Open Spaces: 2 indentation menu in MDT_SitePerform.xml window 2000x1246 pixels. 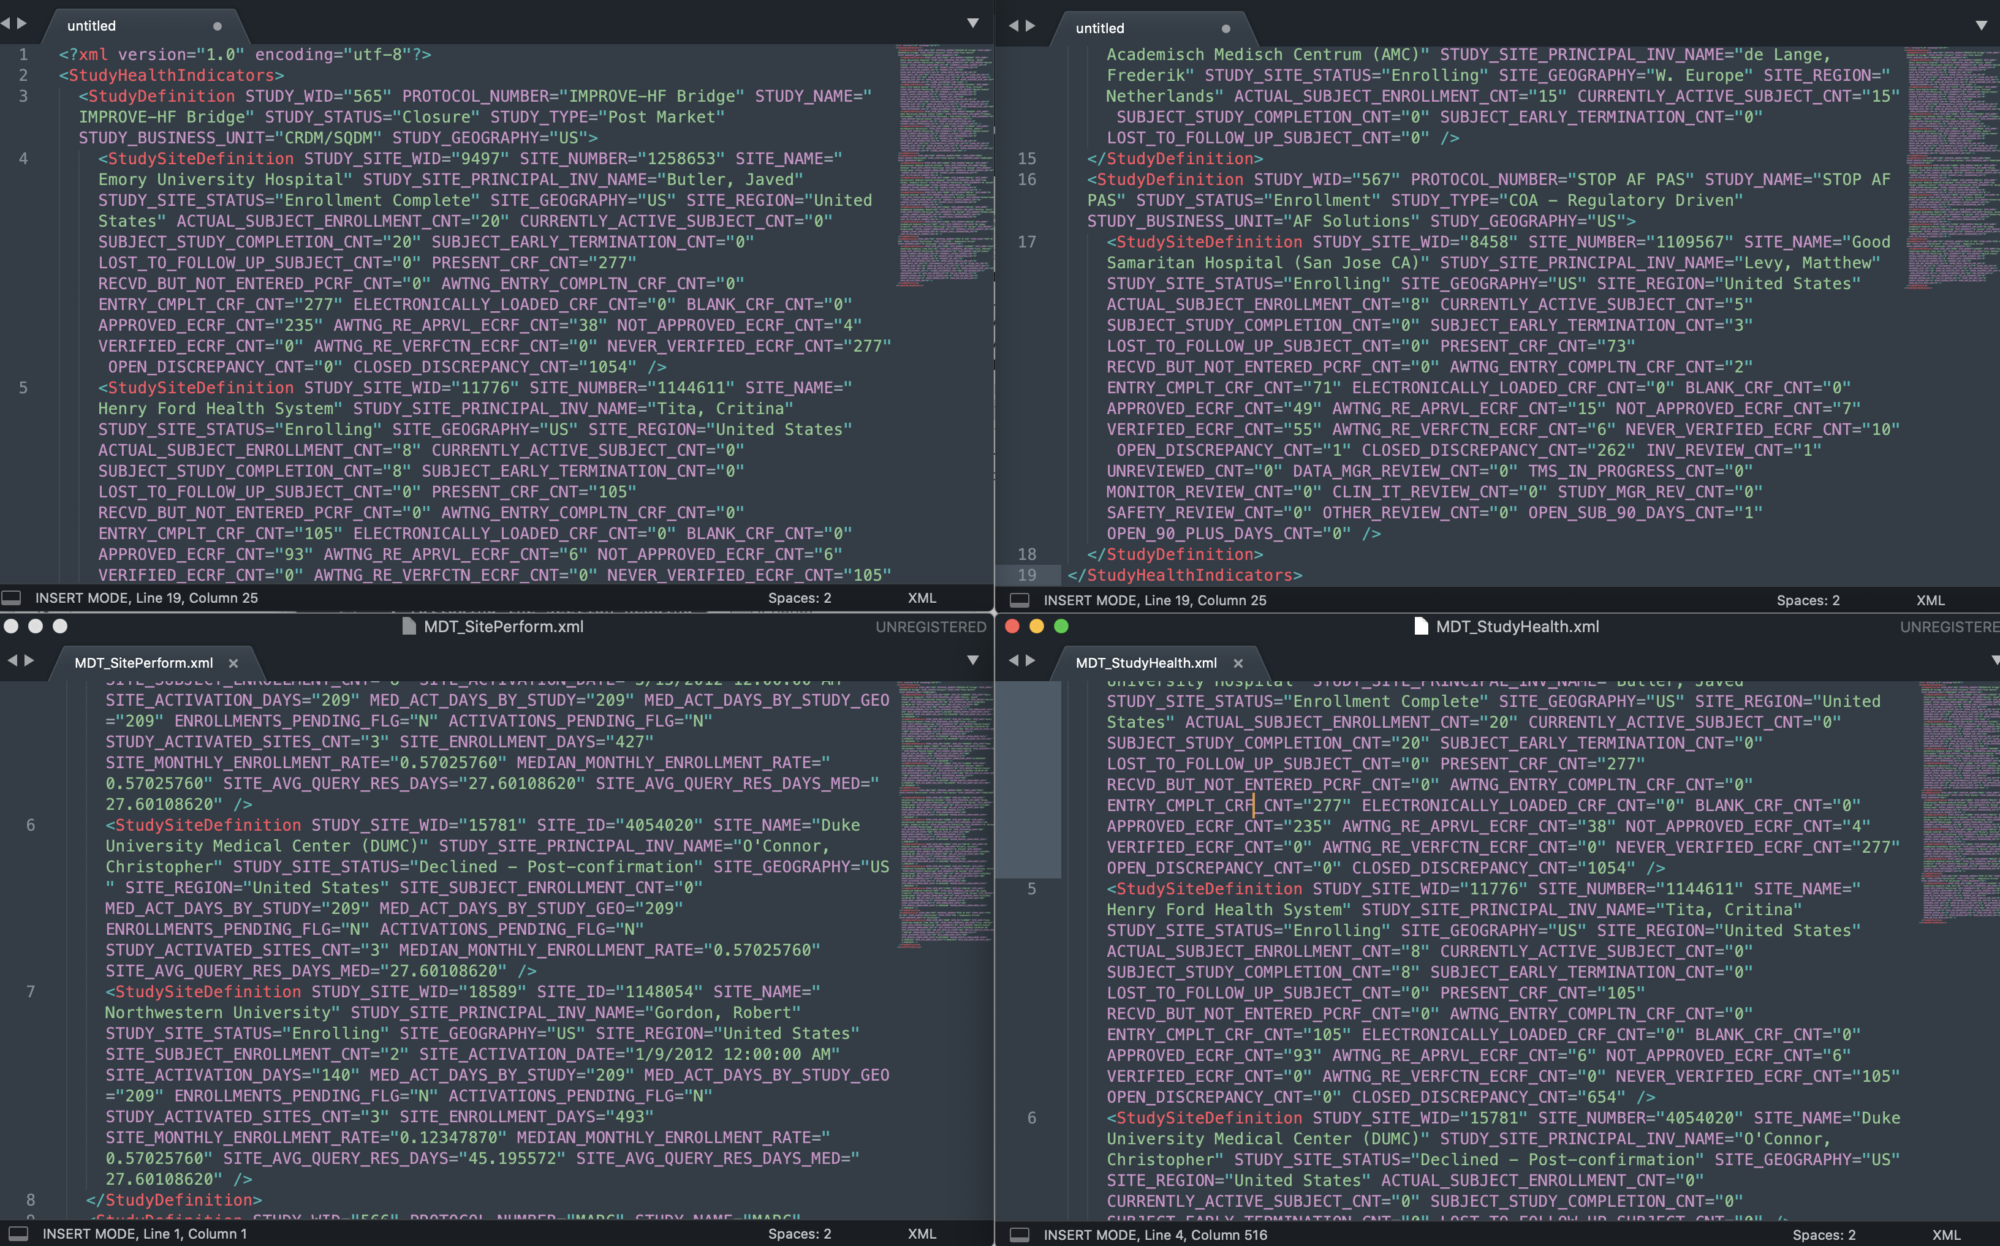coord(800,1234)
